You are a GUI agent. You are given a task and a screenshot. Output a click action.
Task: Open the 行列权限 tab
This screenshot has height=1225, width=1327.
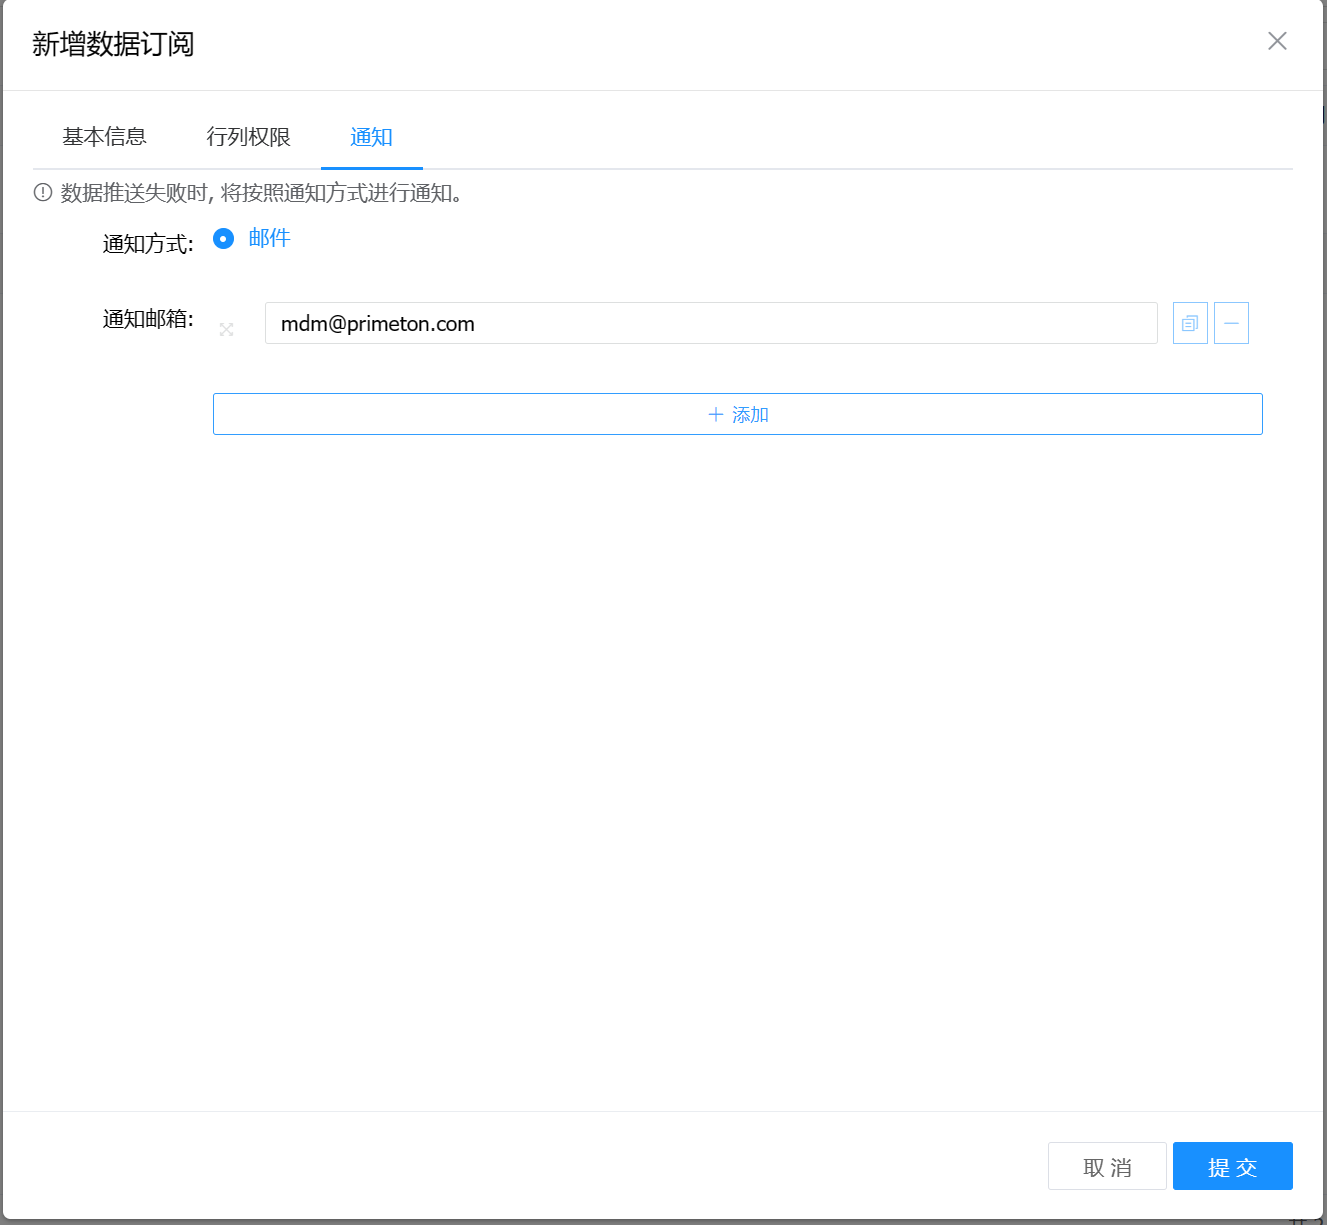tap(249, 137)
